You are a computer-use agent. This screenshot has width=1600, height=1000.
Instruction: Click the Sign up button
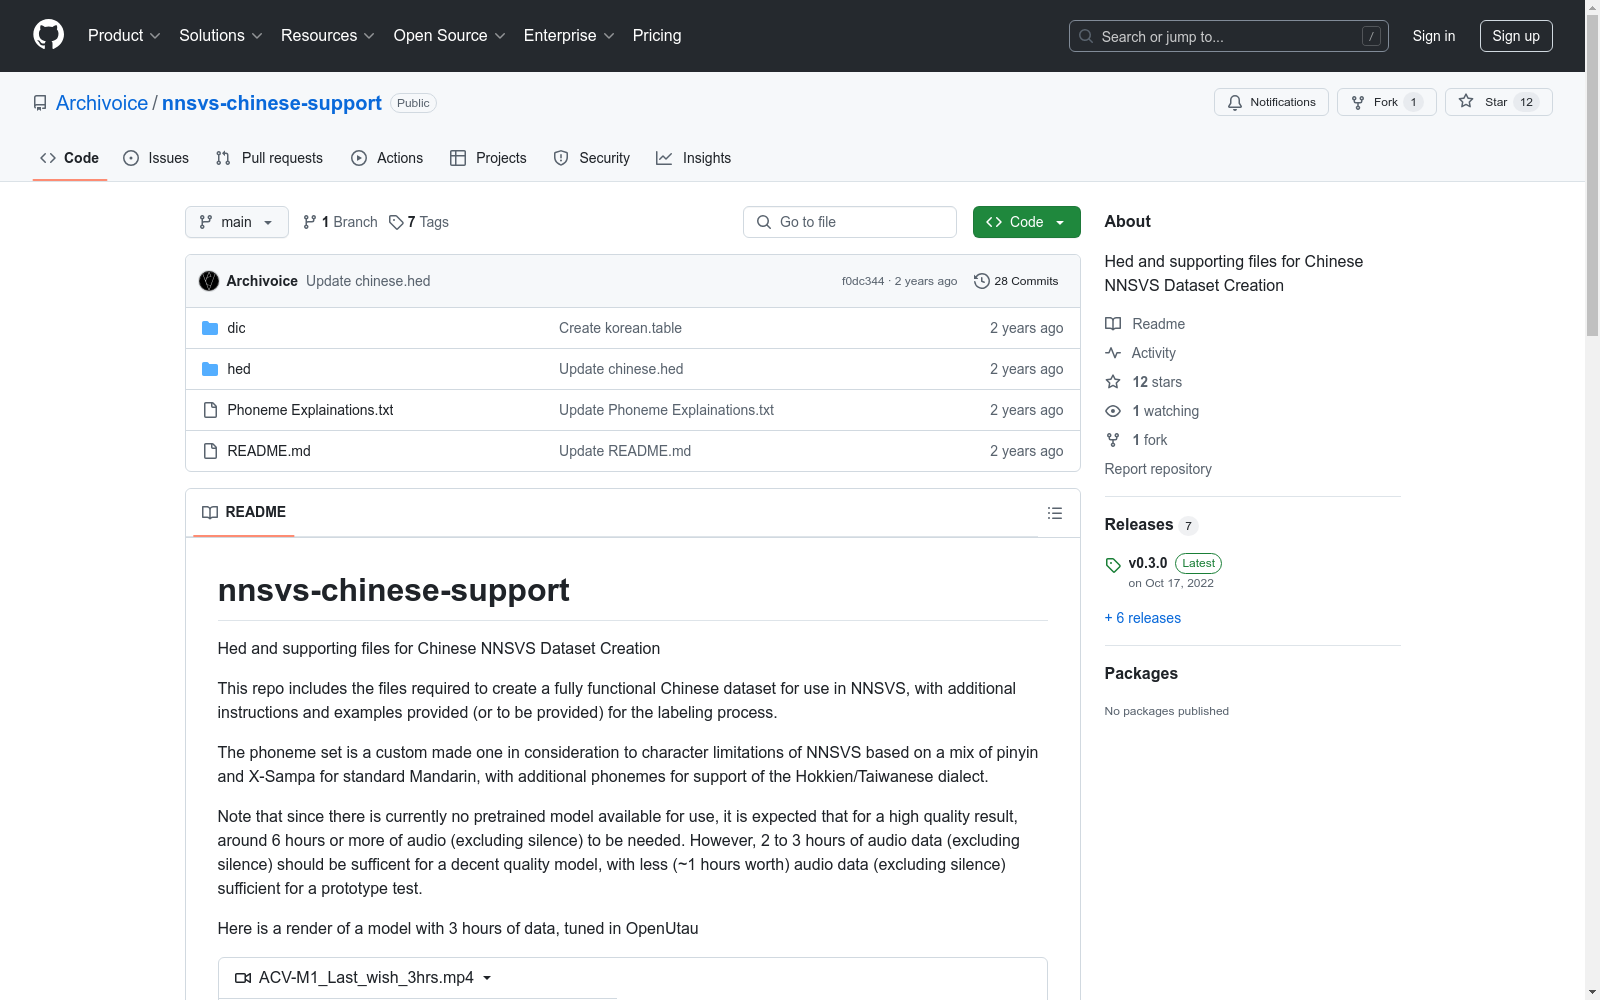(1516, 36)
